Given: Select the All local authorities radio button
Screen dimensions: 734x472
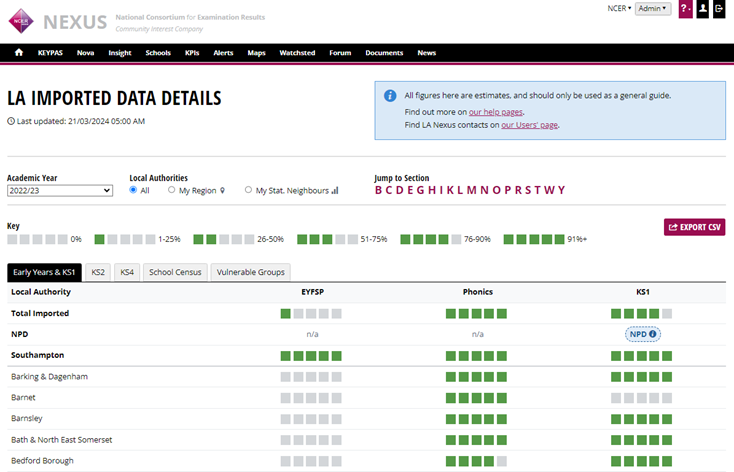Looking at the screenshot, I should (x=134, y=190).
